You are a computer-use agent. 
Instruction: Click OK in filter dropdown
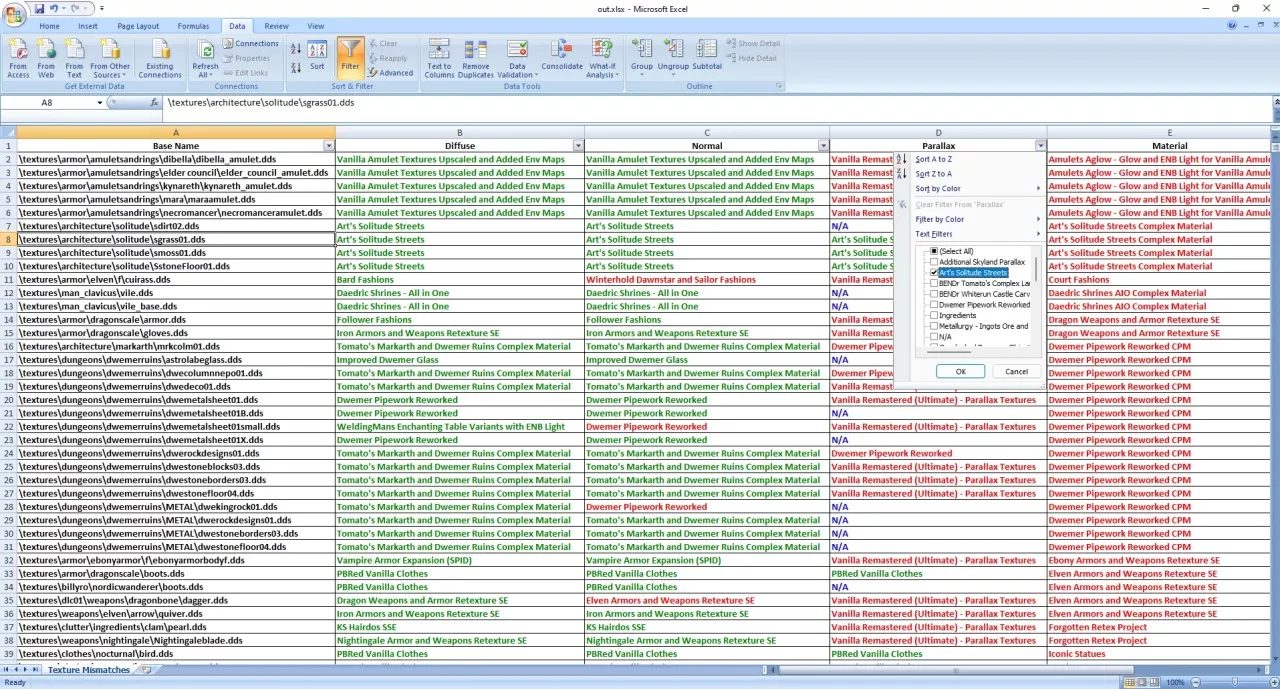(x=960, y=371)
